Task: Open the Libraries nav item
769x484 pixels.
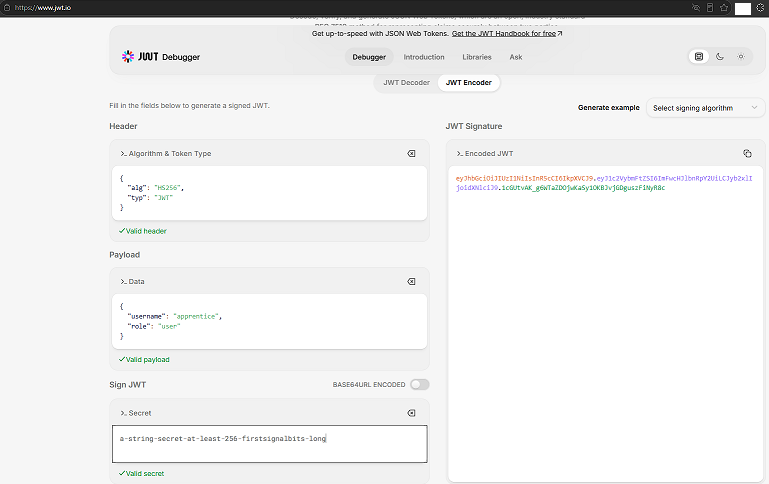Action: coord(477,57)
